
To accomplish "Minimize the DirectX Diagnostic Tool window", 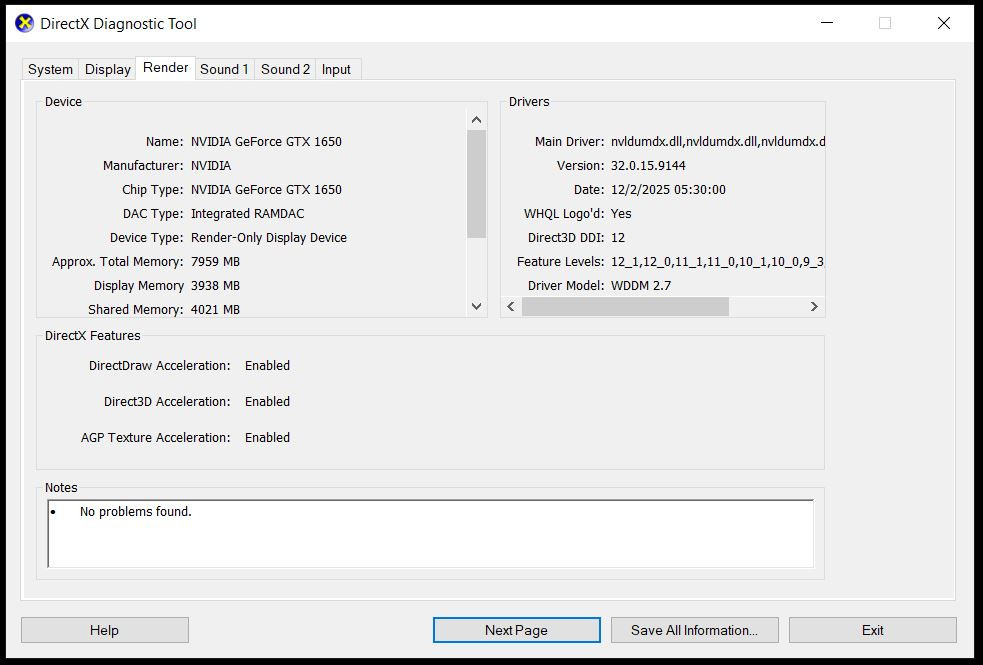I will pos(827,23).
